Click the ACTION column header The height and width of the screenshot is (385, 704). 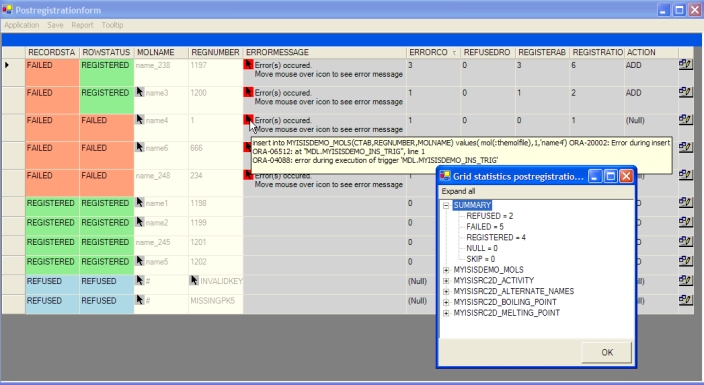(651, 53)
